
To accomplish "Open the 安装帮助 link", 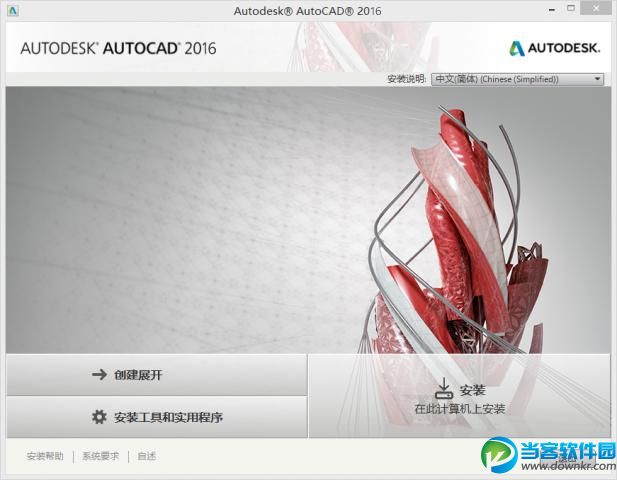I will pos(45,456).
